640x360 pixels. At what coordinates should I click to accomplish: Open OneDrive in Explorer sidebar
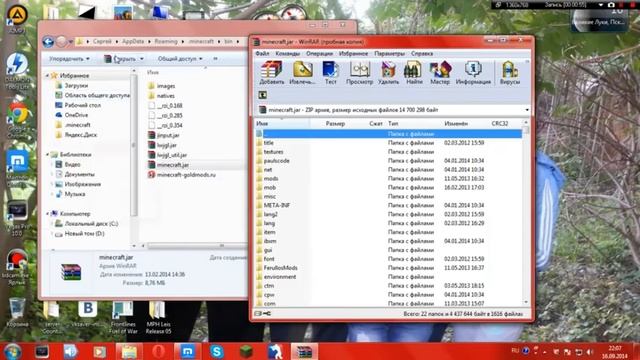tap(76, 115)
